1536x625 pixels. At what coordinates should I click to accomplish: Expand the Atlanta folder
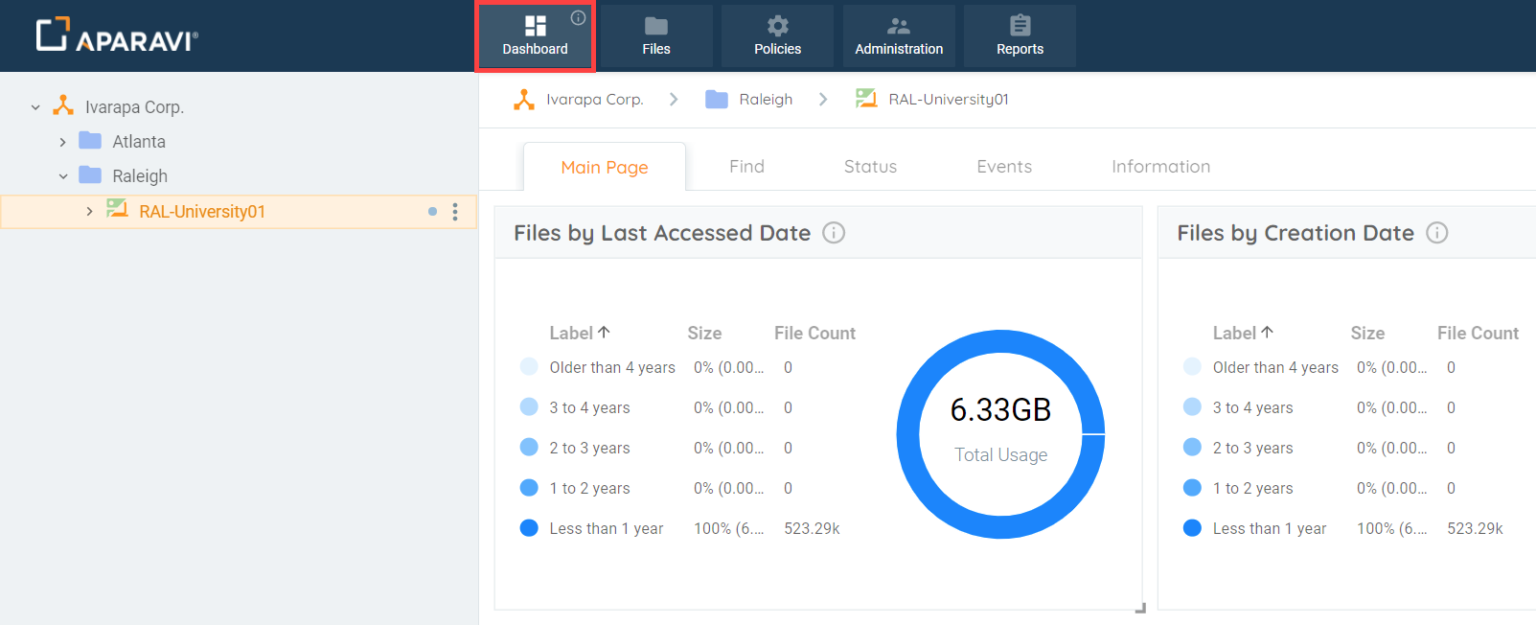coord(63,141)
